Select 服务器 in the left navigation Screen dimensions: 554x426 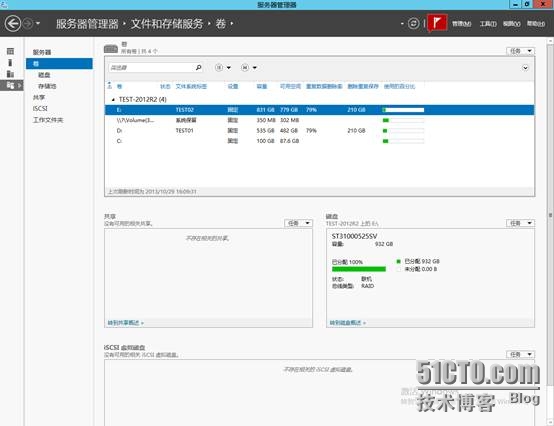pos(42,52)
